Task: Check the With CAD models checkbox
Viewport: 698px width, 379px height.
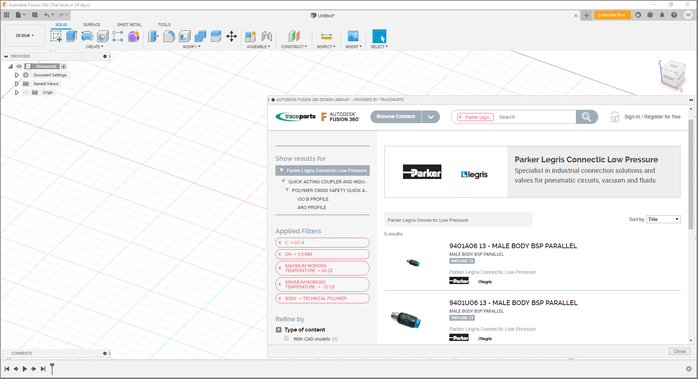Action: click(x=286, y=338)
